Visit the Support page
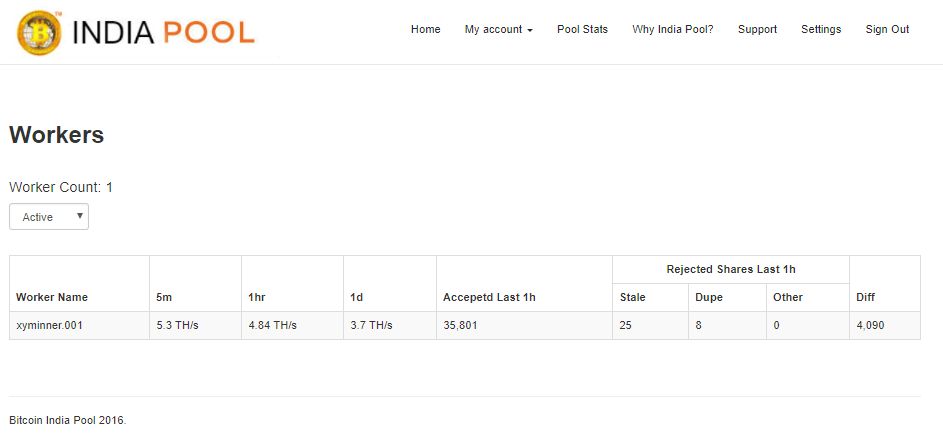This screenshot has width=943, height=435. tap(757, 29)
